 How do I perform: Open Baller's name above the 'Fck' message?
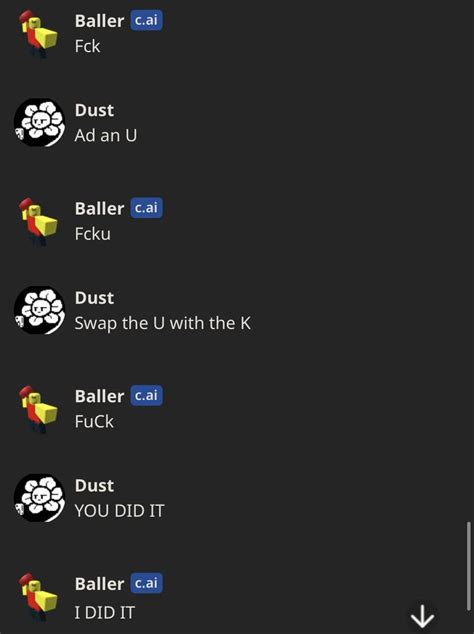pyautogui.click(x=99, y=21)
